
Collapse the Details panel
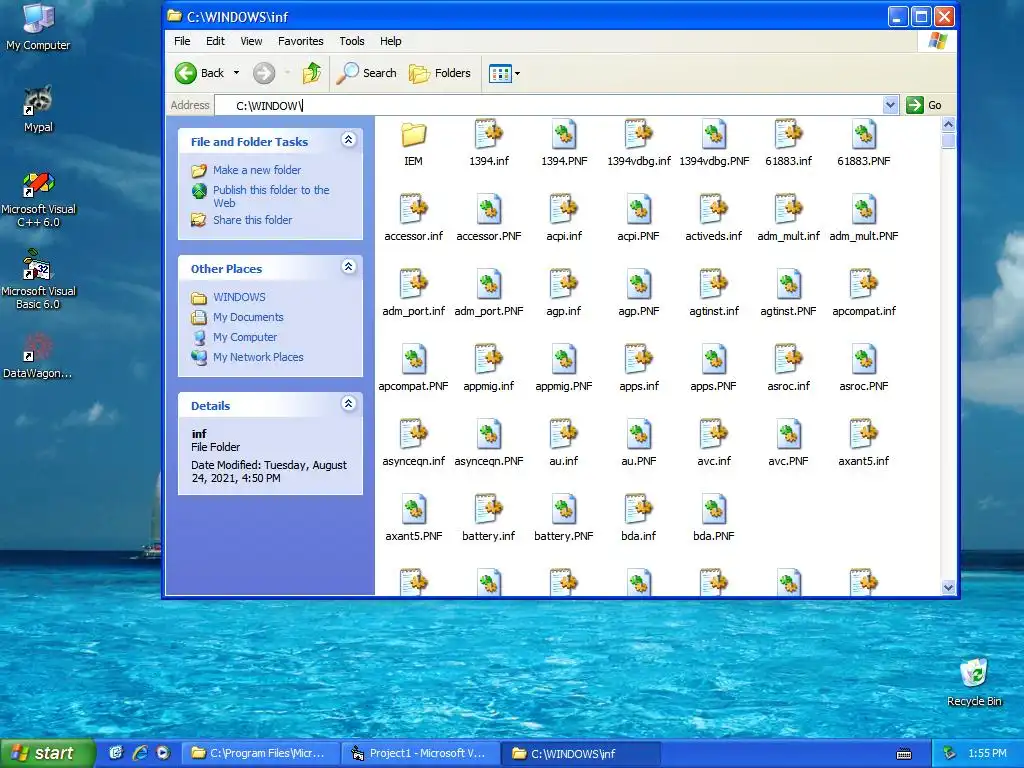349,404
